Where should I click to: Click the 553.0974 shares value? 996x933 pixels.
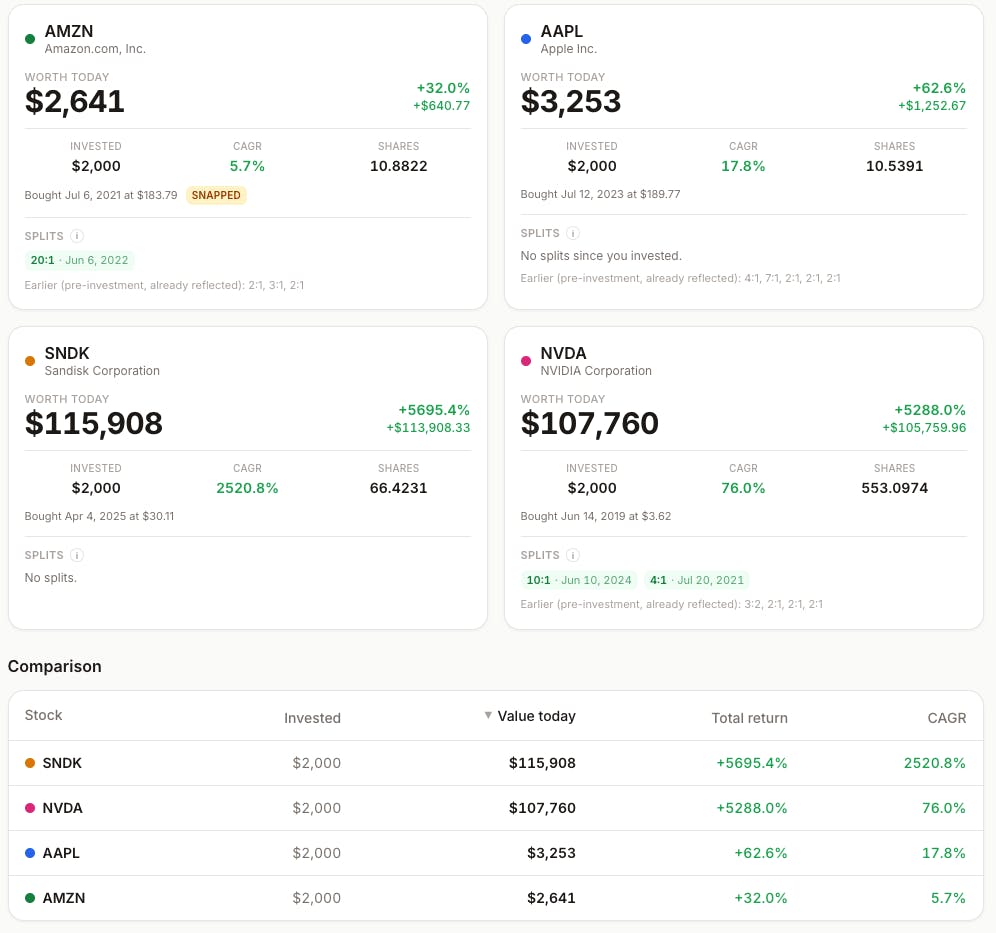point(894,488)
